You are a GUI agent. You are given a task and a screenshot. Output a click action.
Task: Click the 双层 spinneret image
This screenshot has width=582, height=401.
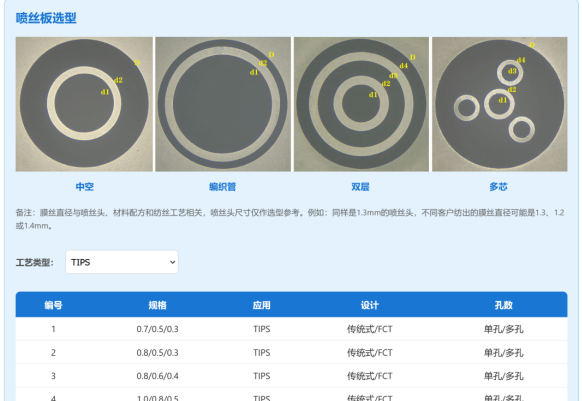pos(361,104)
